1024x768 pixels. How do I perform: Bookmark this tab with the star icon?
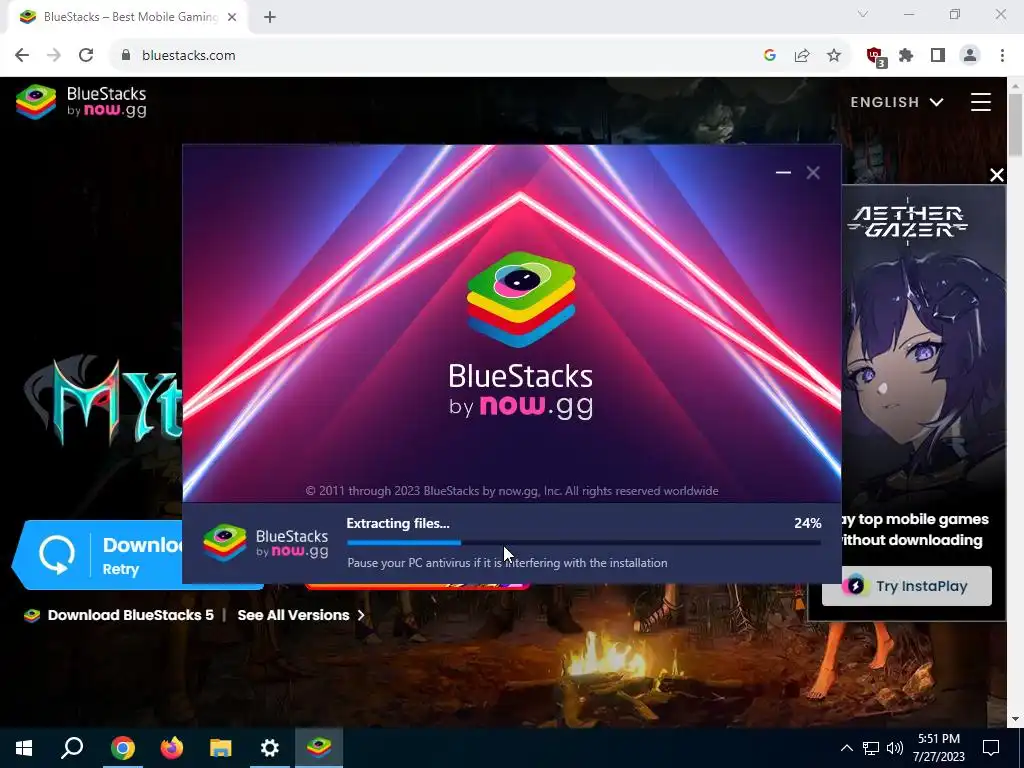pos(834,56)
